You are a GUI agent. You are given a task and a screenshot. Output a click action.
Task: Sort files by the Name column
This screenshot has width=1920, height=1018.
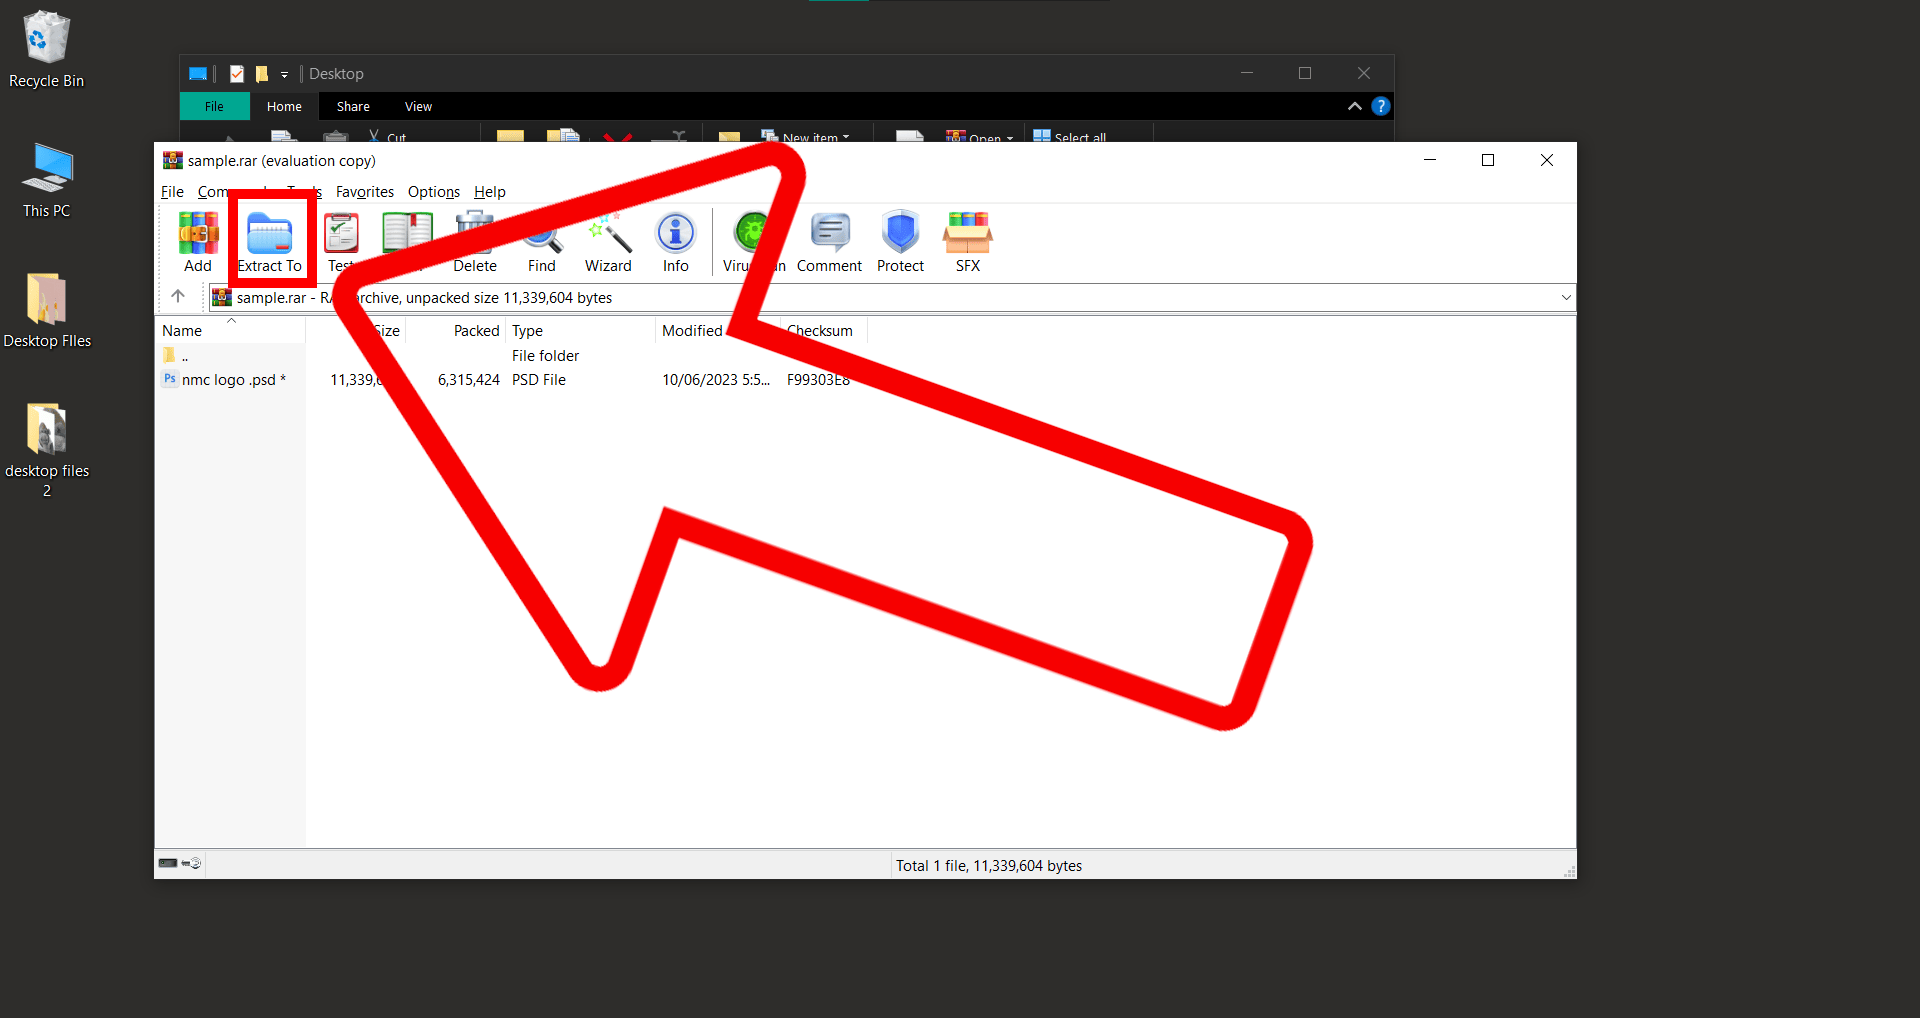tap(181, 329)
